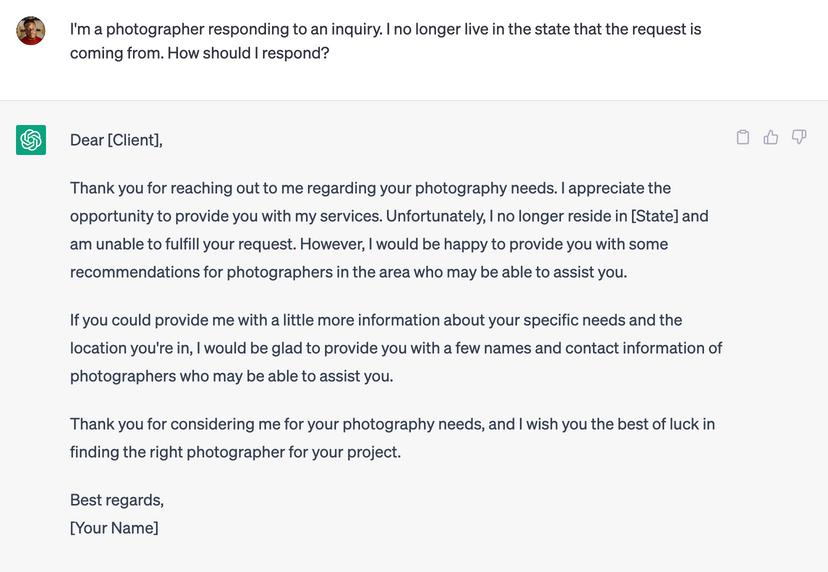Click the "Dear [Client]," greeting line

116,140
